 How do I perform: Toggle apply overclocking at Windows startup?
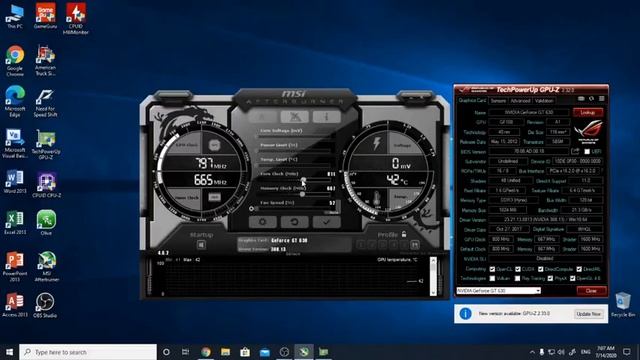coord(201,245)
